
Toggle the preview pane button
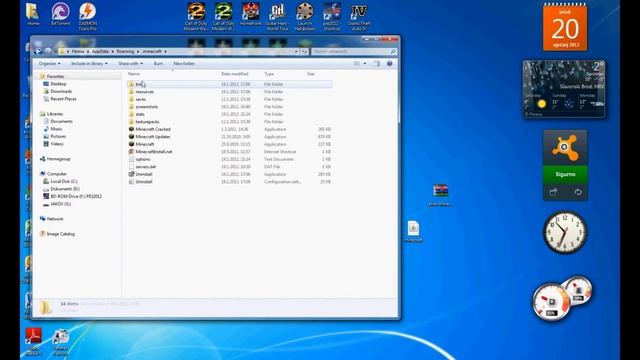point(377,64)
